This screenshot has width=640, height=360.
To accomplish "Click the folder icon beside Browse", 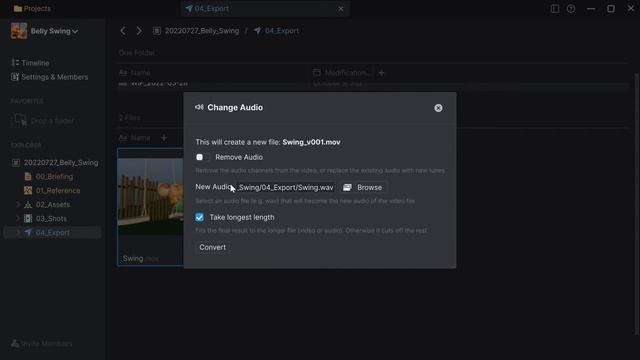I will 347,187.
